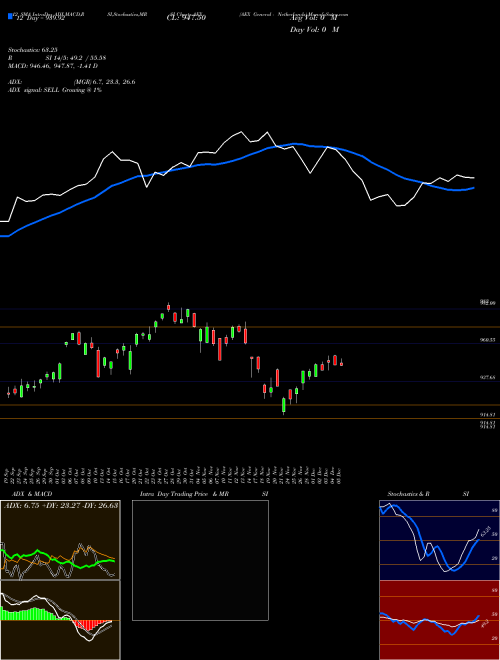This screenshot has height=660, width=500.
Task: Click the blue-background Stochastics mini chart
Action: pos(439,540)
